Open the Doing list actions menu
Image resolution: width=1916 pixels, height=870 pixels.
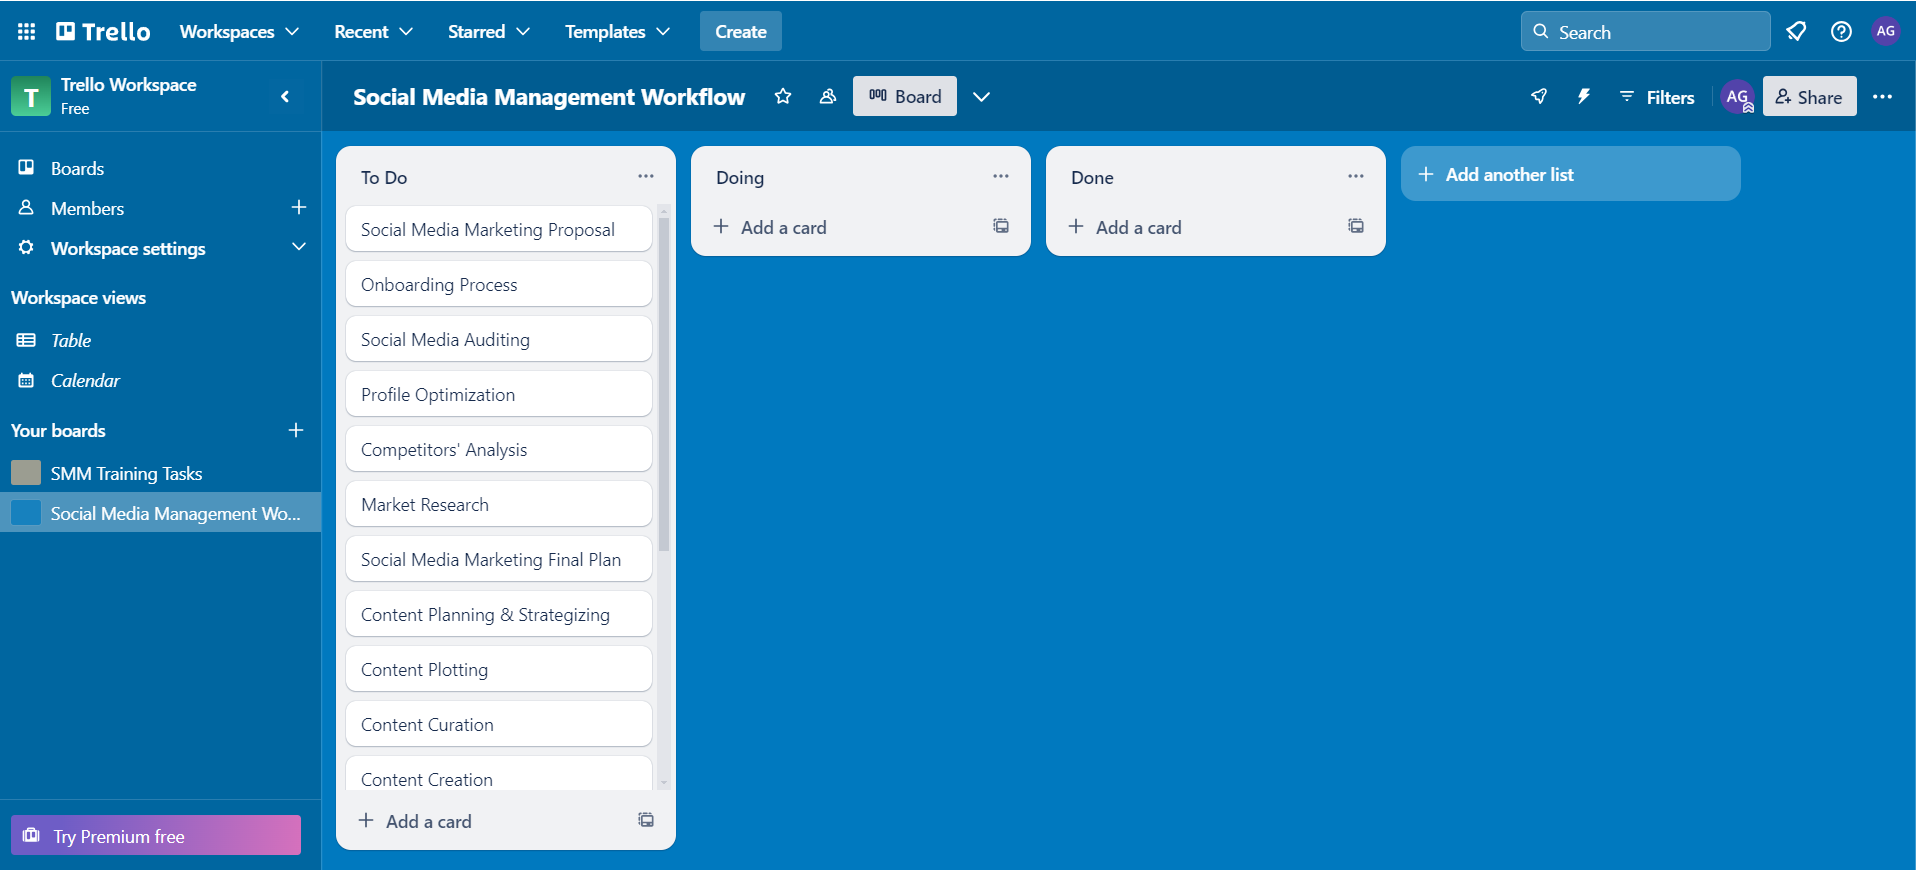(1001, 176)
